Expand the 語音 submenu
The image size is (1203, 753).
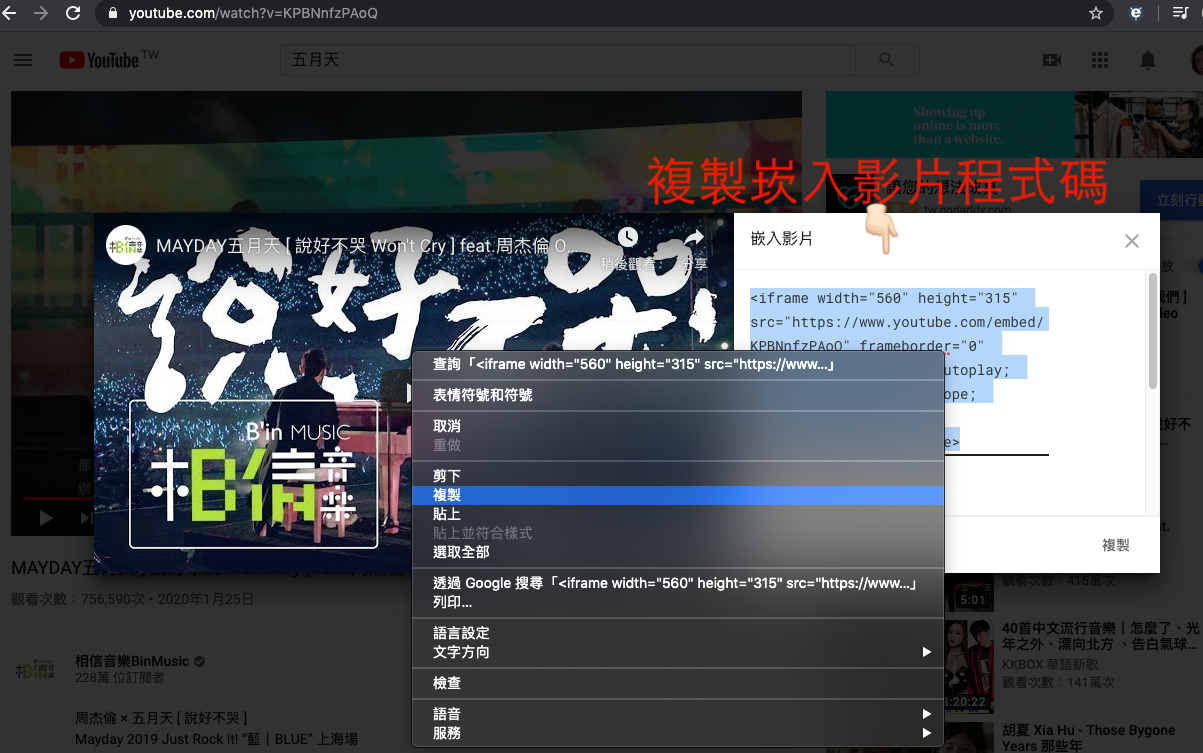pos(678,714)
